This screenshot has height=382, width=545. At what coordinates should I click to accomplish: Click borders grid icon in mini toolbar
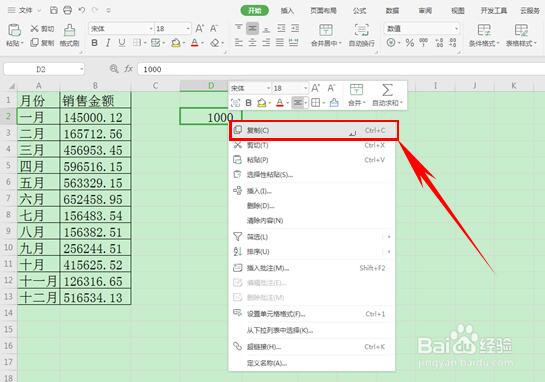click(x=315, y=103)
